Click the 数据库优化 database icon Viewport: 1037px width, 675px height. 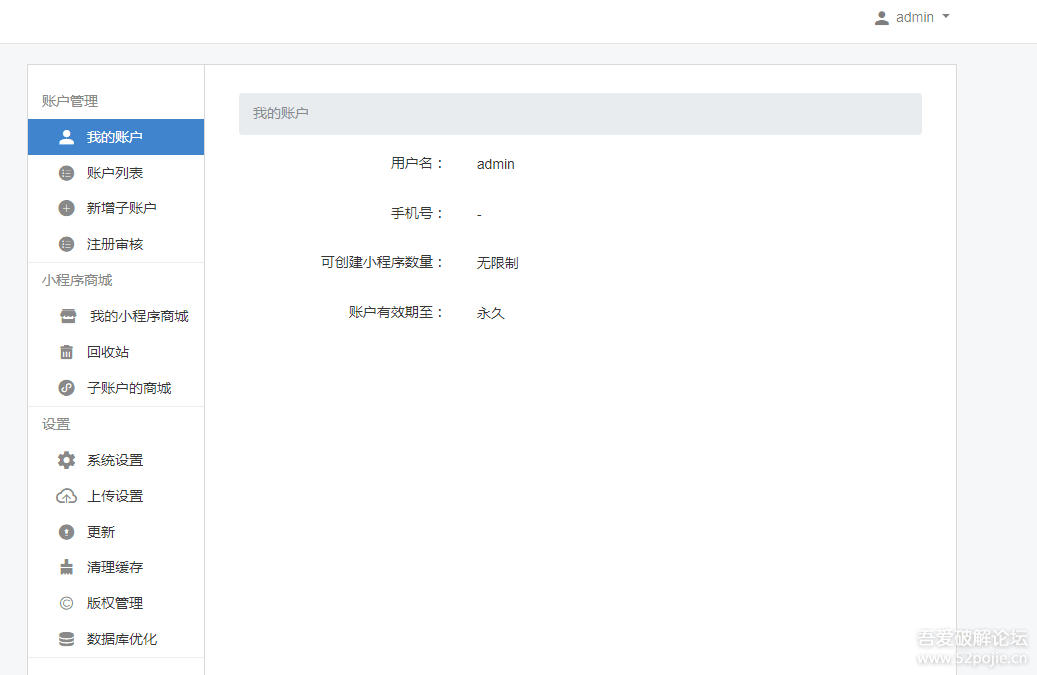(x=65, y=639)
